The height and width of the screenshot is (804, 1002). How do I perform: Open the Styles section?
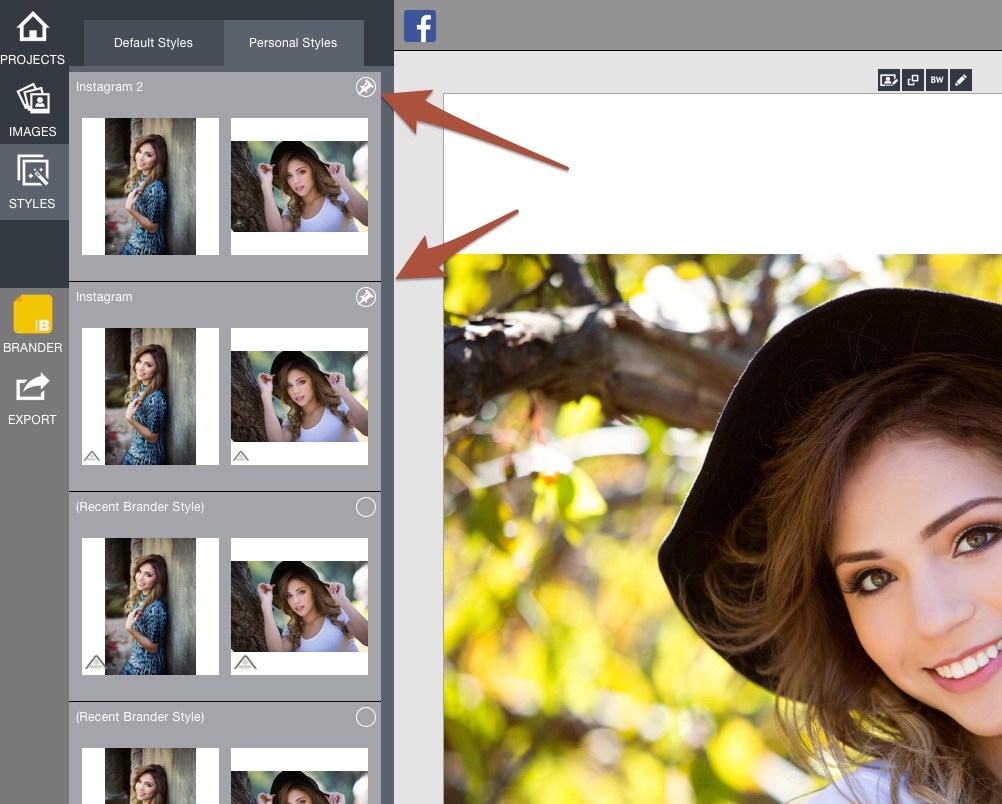point(33,182)
